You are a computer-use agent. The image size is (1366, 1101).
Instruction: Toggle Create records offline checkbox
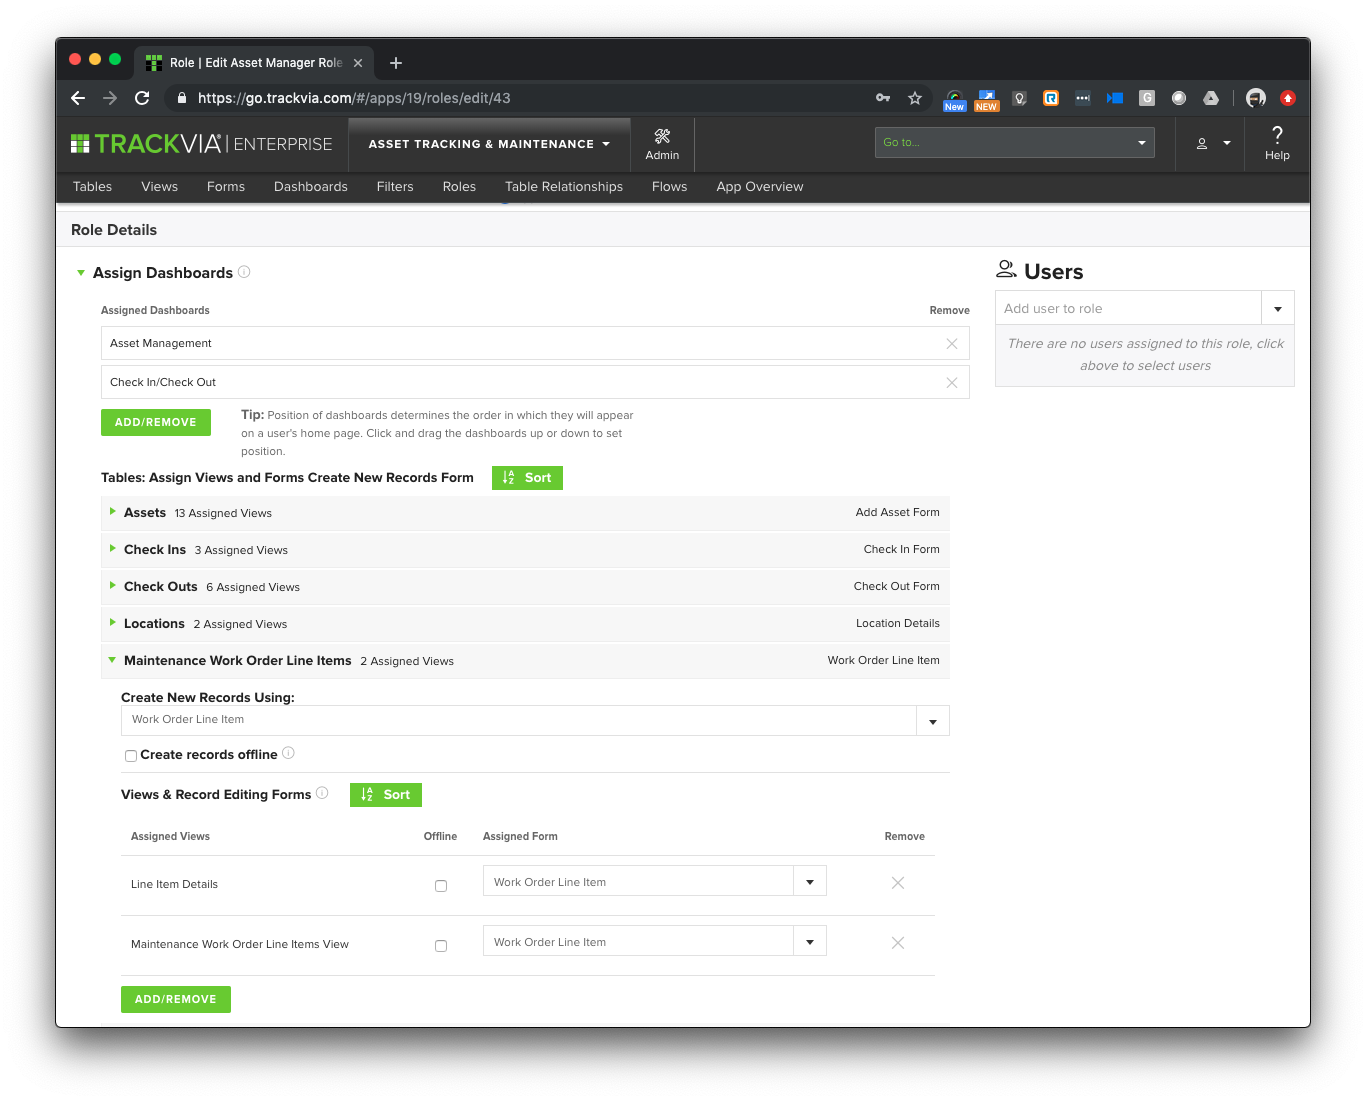click(x=130, y=756)
